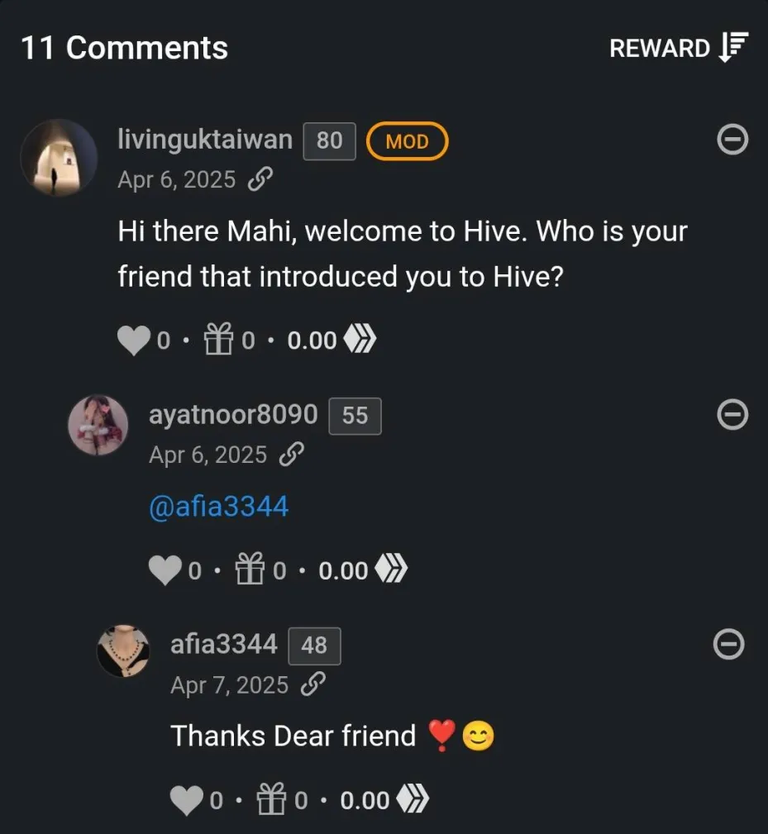Tip livinguktaiwan's comment using gift icon
Image resolution: width=768 pixels, height=834 pixels.
pyautogui.click(x=219, y=339)
